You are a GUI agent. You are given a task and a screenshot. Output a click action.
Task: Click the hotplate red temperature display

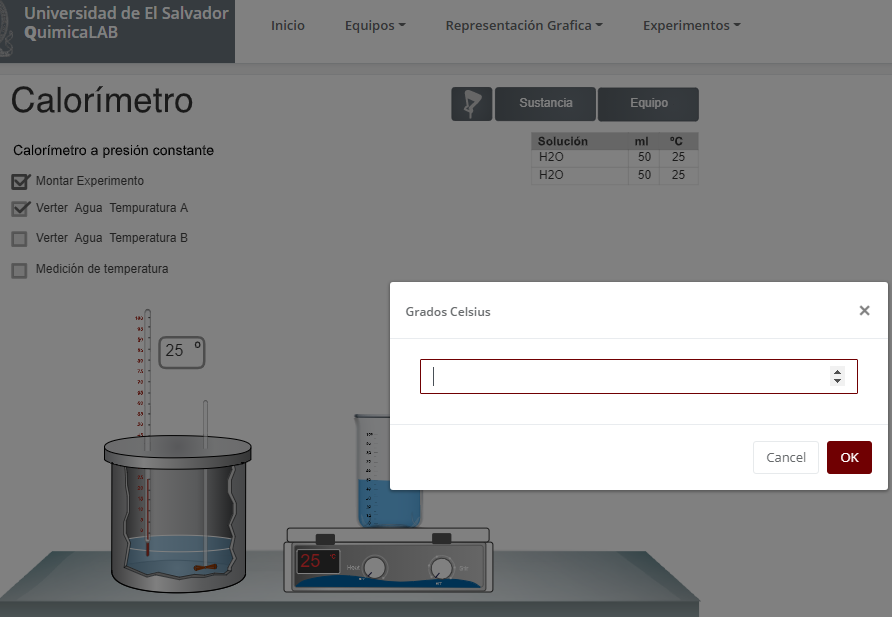pyautogui.click(x=317, y=561)
